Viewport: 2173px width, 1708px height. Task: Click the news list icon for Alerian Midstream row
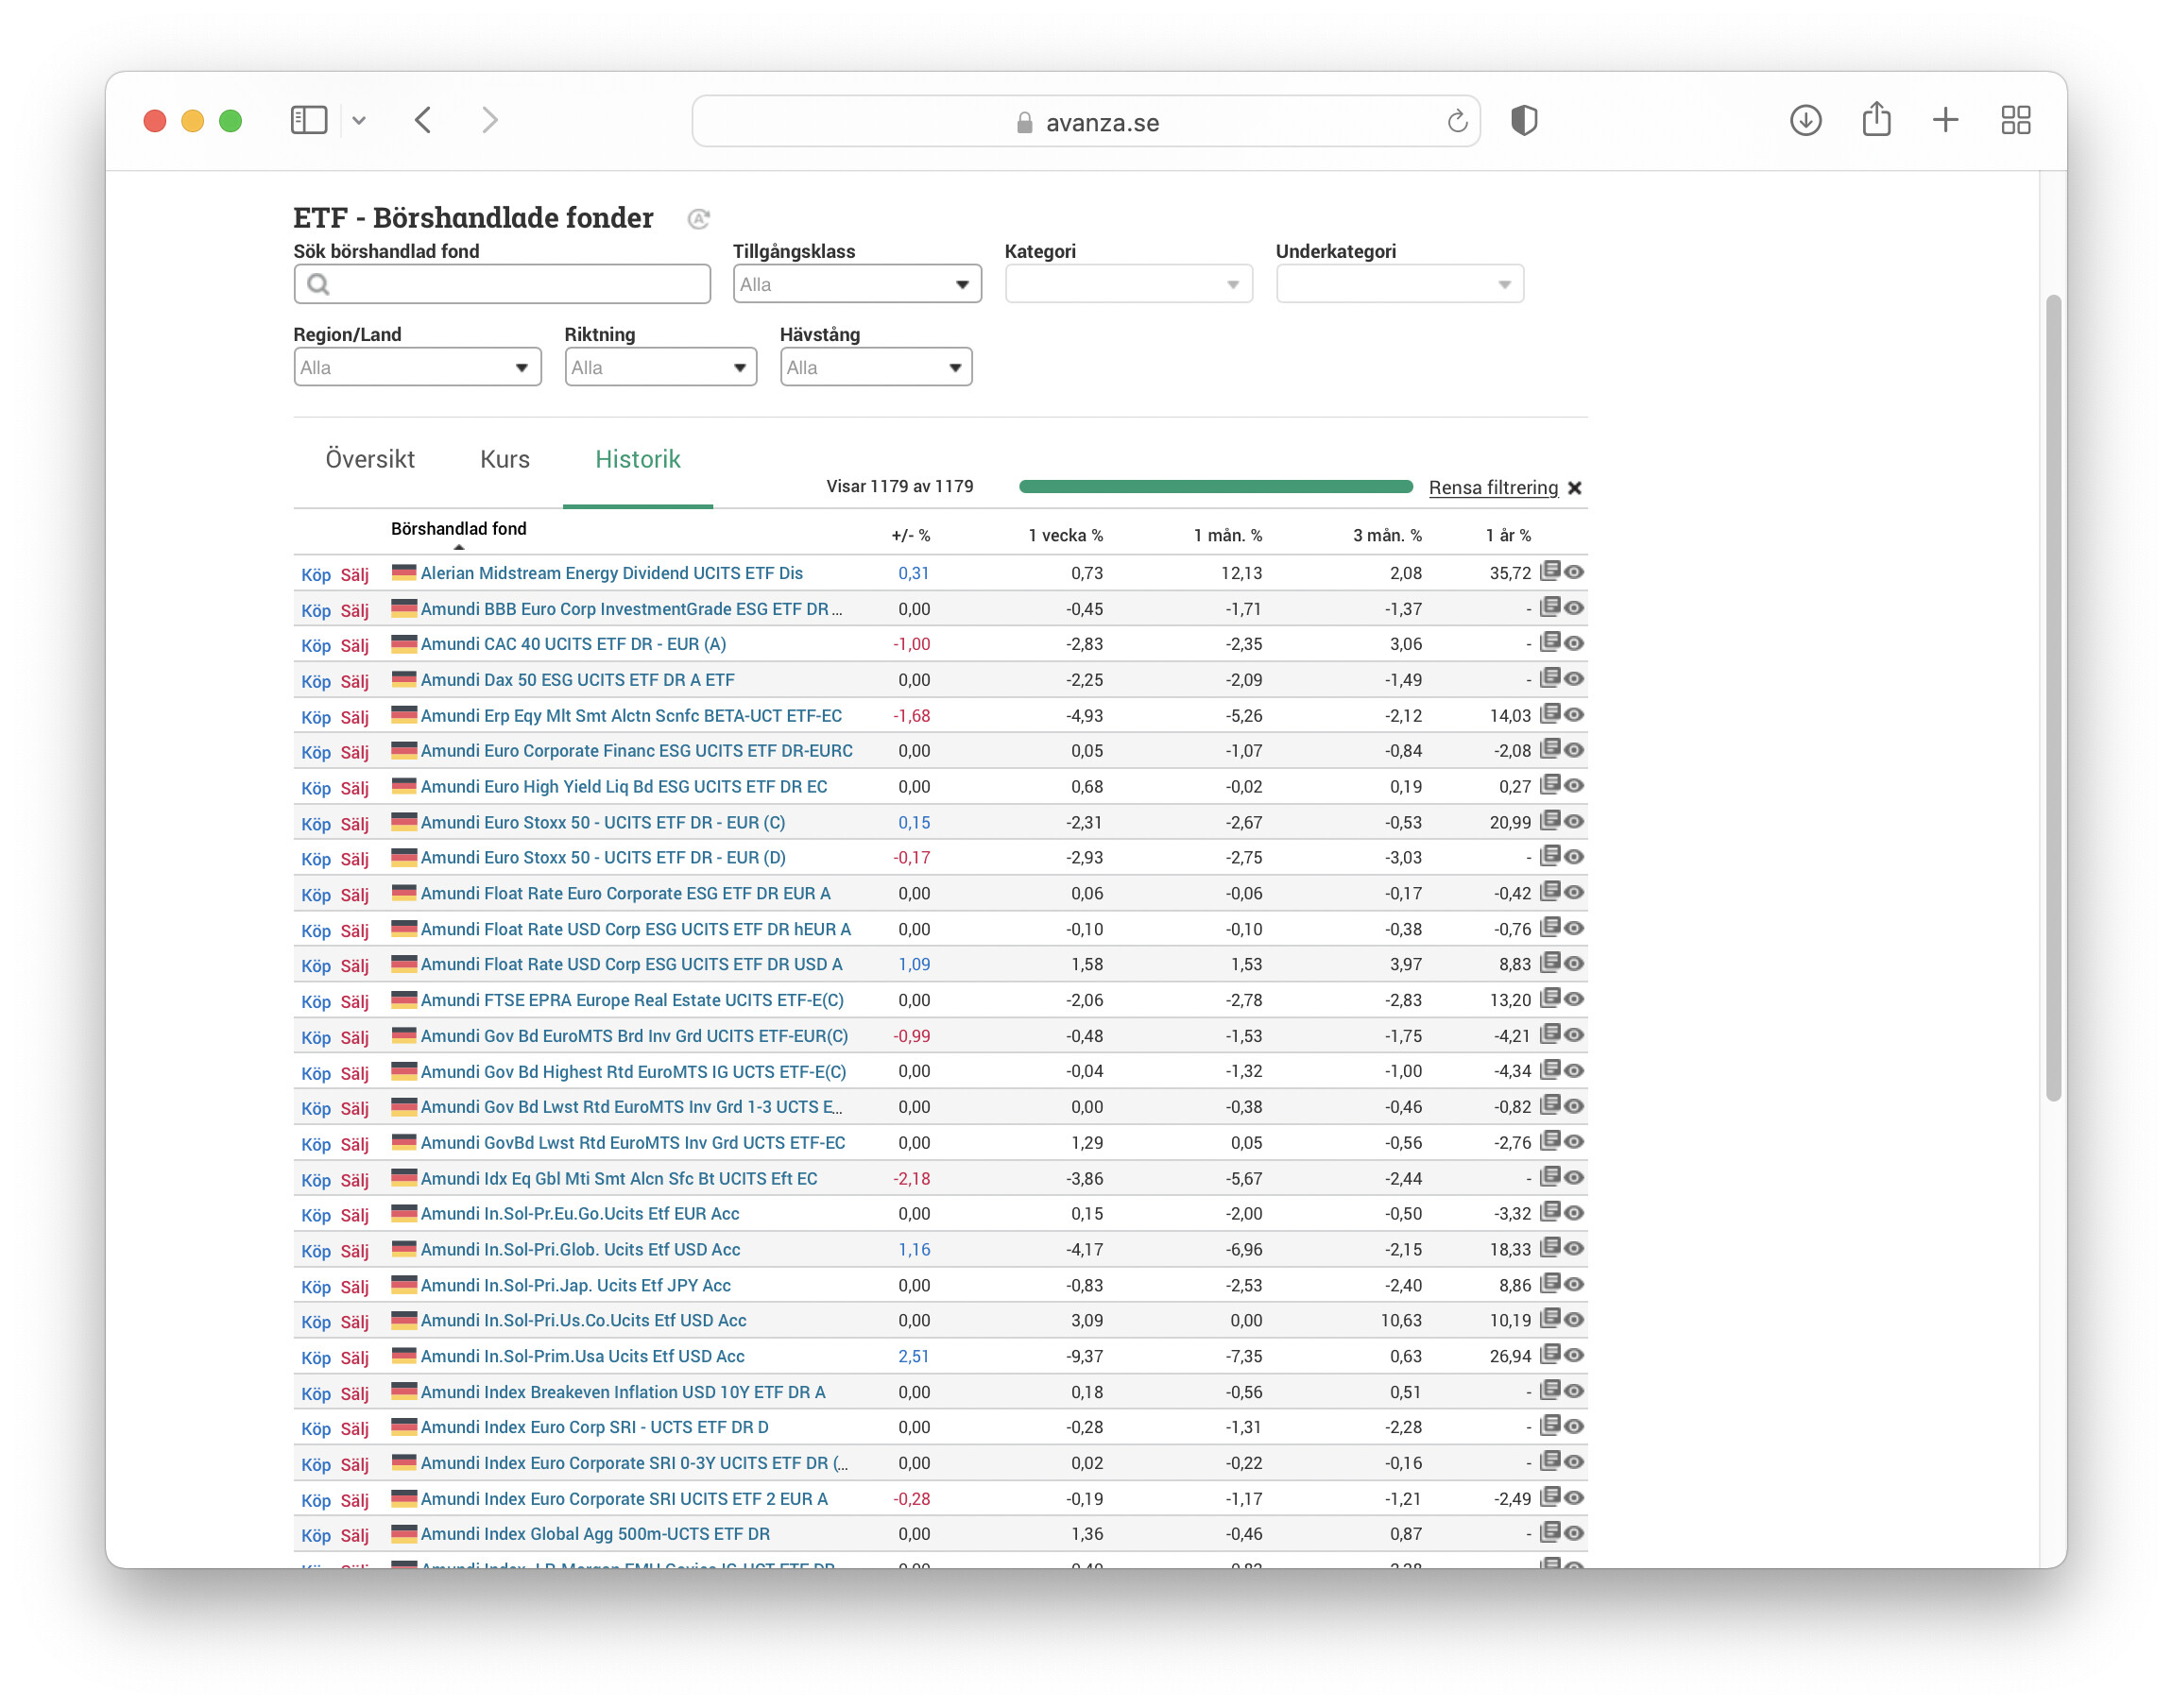click(x=1550, y=571)
